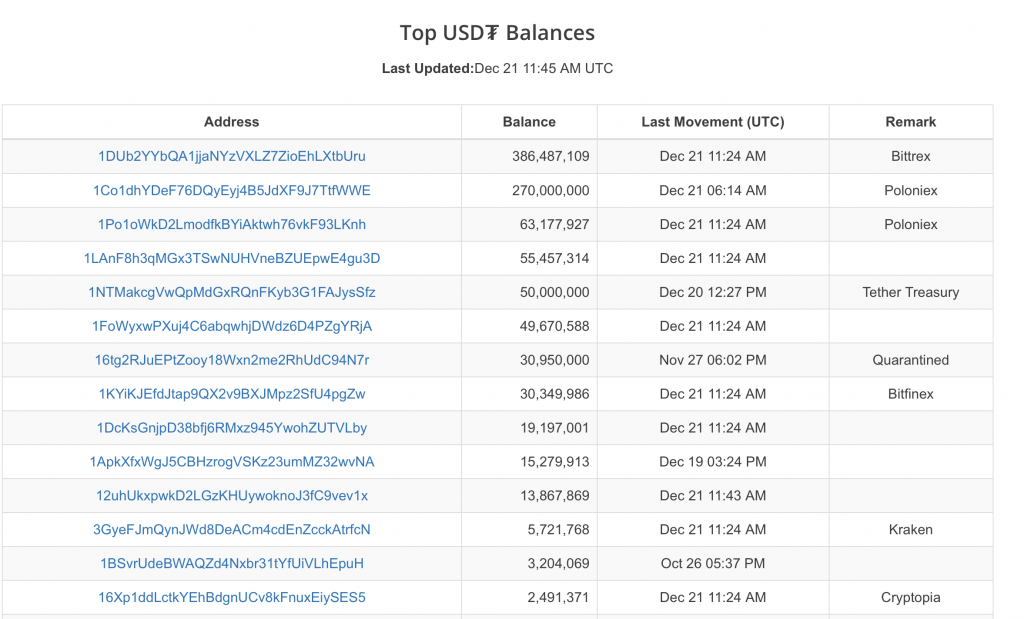
Task: Open Cryptopia address 16Xp1ddLctkYEhBdgnUCv8kFnuxEiySES5
Action: [x=231, y=598]
